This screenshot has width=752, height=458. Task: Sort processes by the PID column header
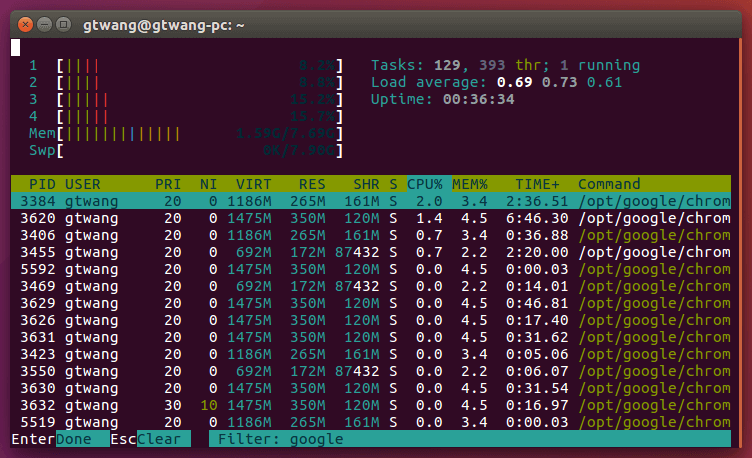[x=42, y=184]
